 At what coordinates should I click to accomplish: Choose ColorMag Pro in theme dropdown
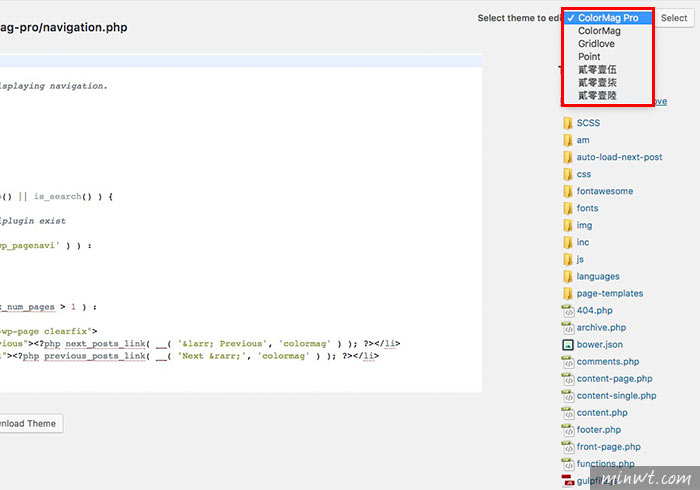[608, 18]
